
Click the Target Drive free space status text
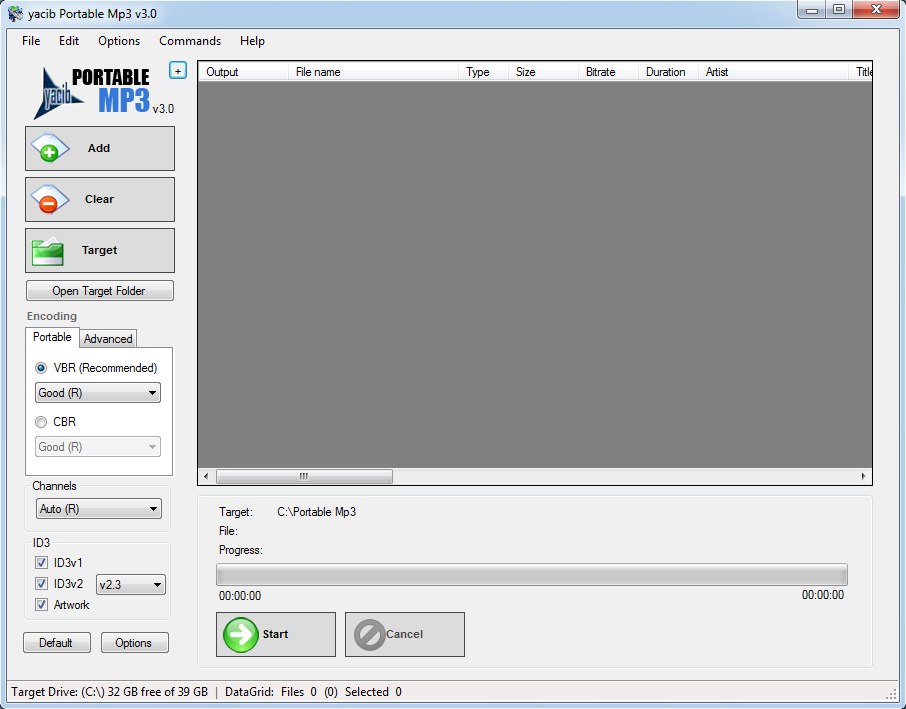pos(109,692)
